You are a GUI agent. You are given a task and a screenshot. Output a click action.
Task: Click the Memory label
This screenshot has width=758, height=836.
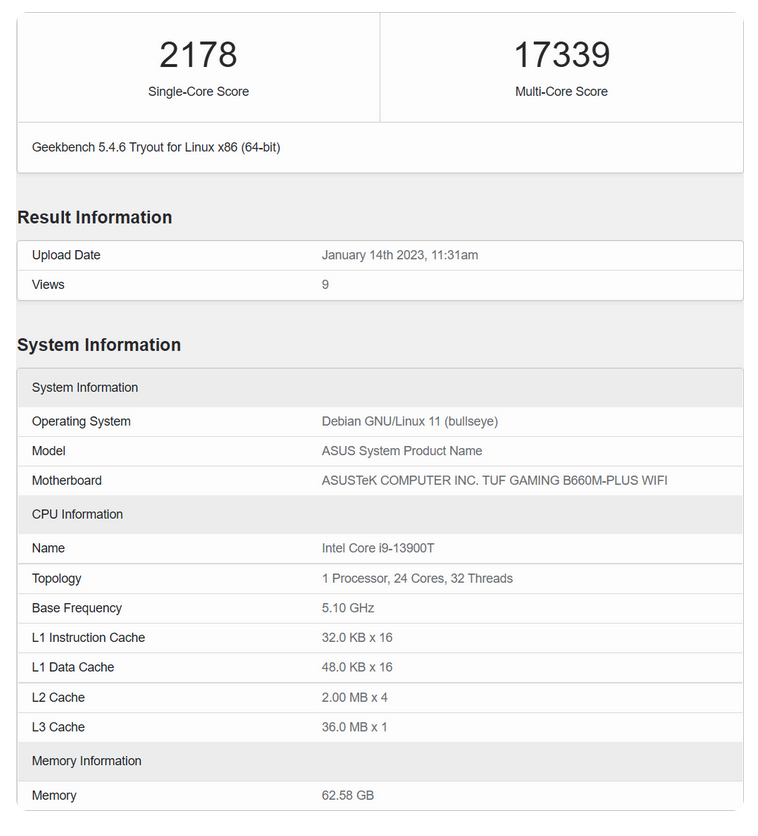(x=54, y=796)
